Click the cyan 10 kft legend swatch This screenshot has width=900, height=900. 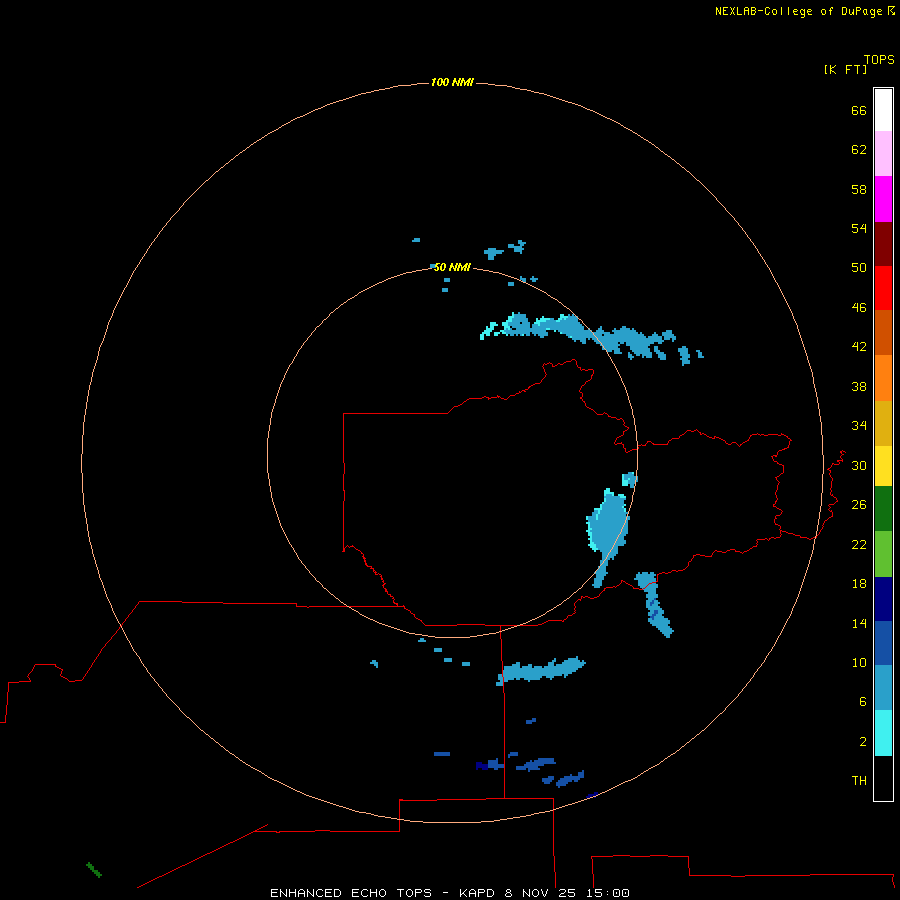click(x=883, y=733)
